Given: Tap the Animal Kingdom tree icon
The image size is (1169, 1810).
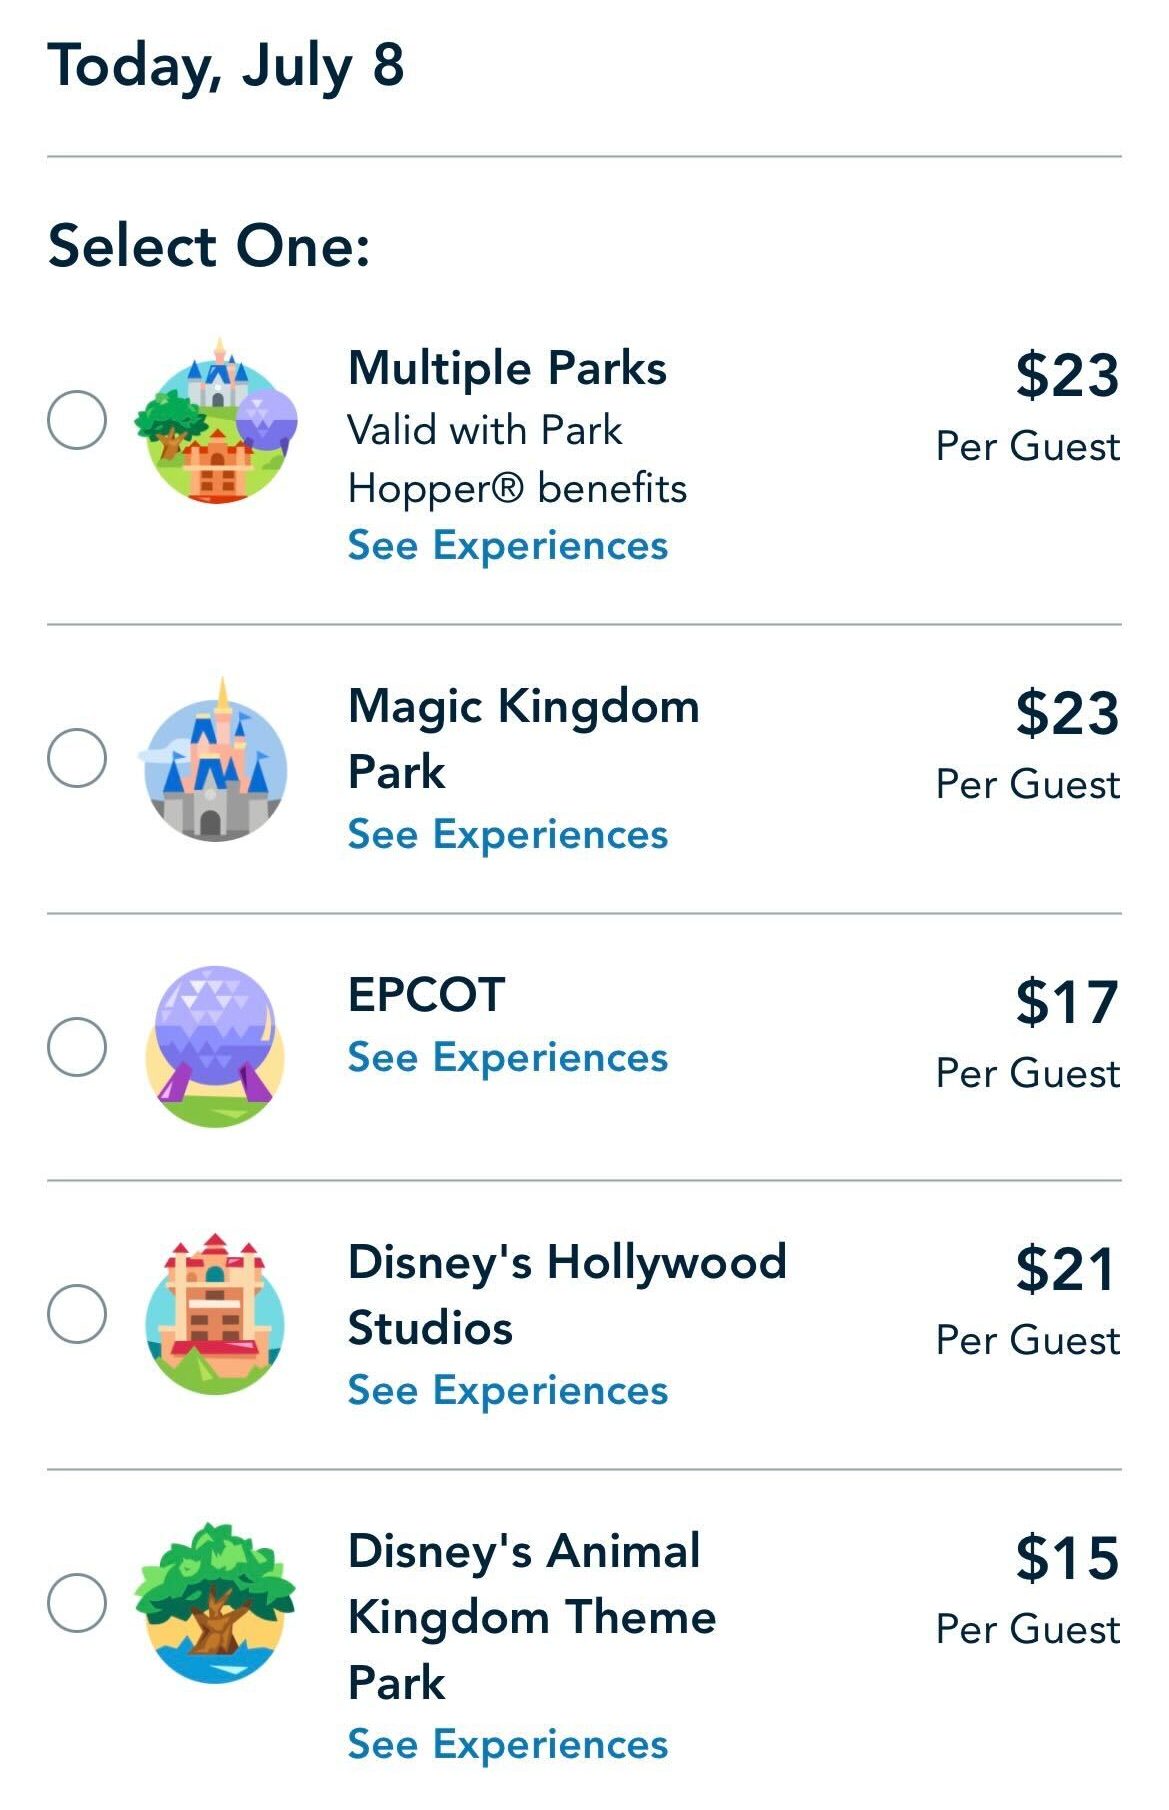Looking at the screenshot, I should click(216, 1603).
